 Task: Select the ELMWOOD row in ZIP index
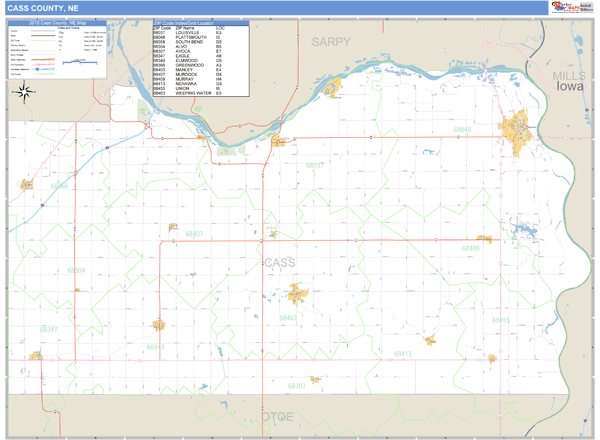198,60
